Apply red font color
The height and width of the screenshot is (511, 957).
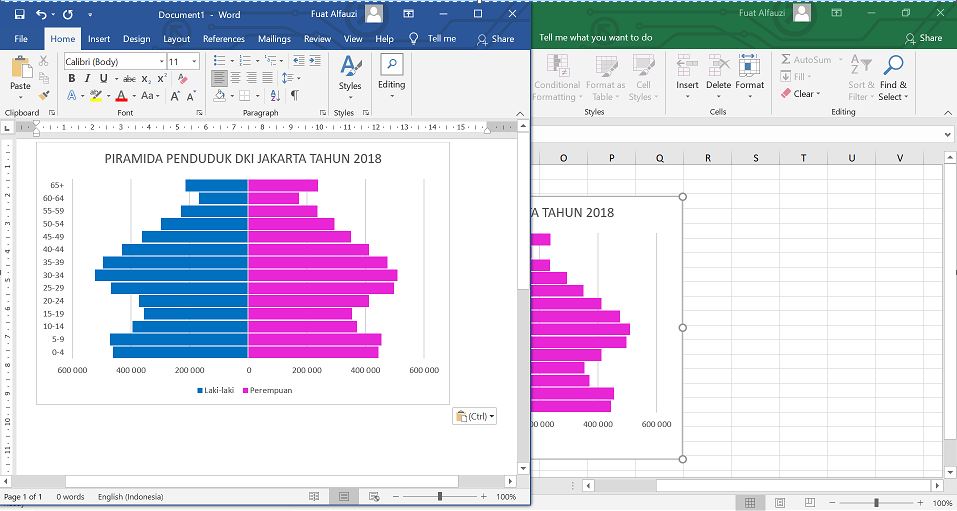121,96
